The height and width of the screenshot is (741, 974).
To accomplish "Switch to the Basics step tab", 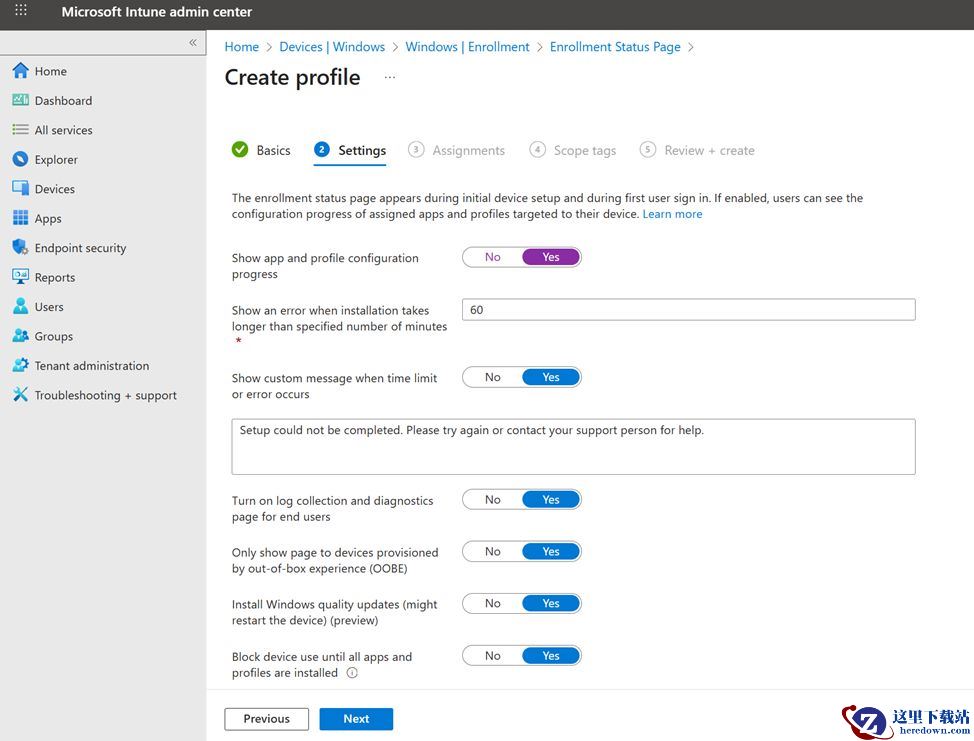I will click(273, 150).
